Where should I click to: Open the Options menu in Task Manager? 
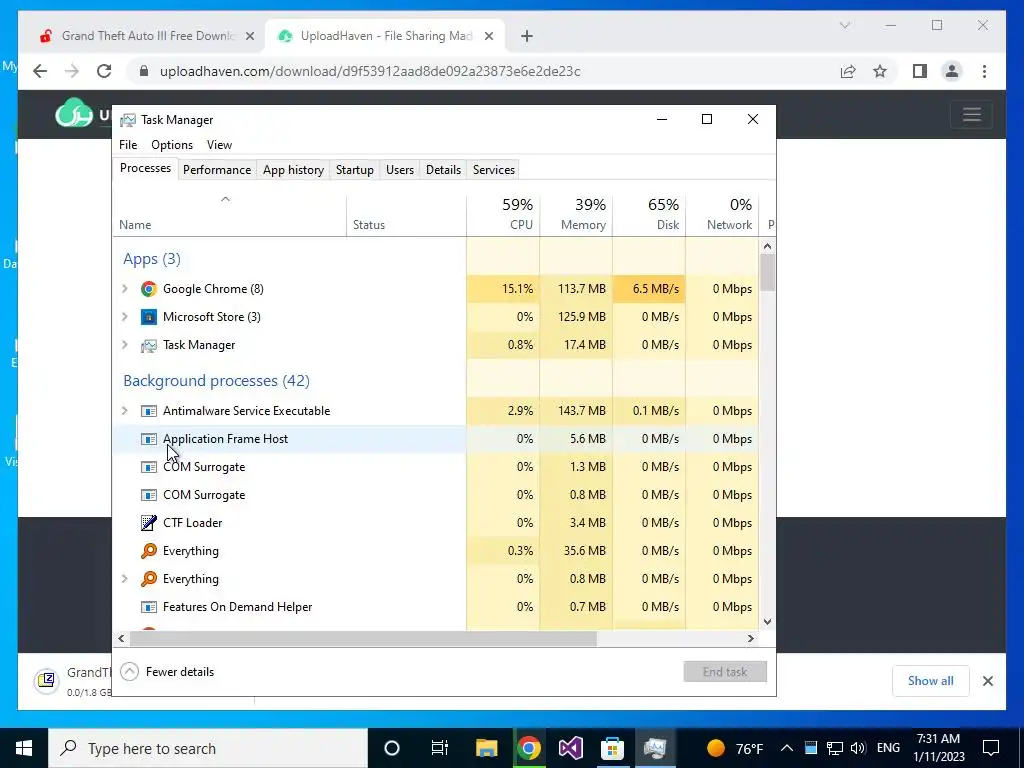pyautogui.click(x=172, y=145)
